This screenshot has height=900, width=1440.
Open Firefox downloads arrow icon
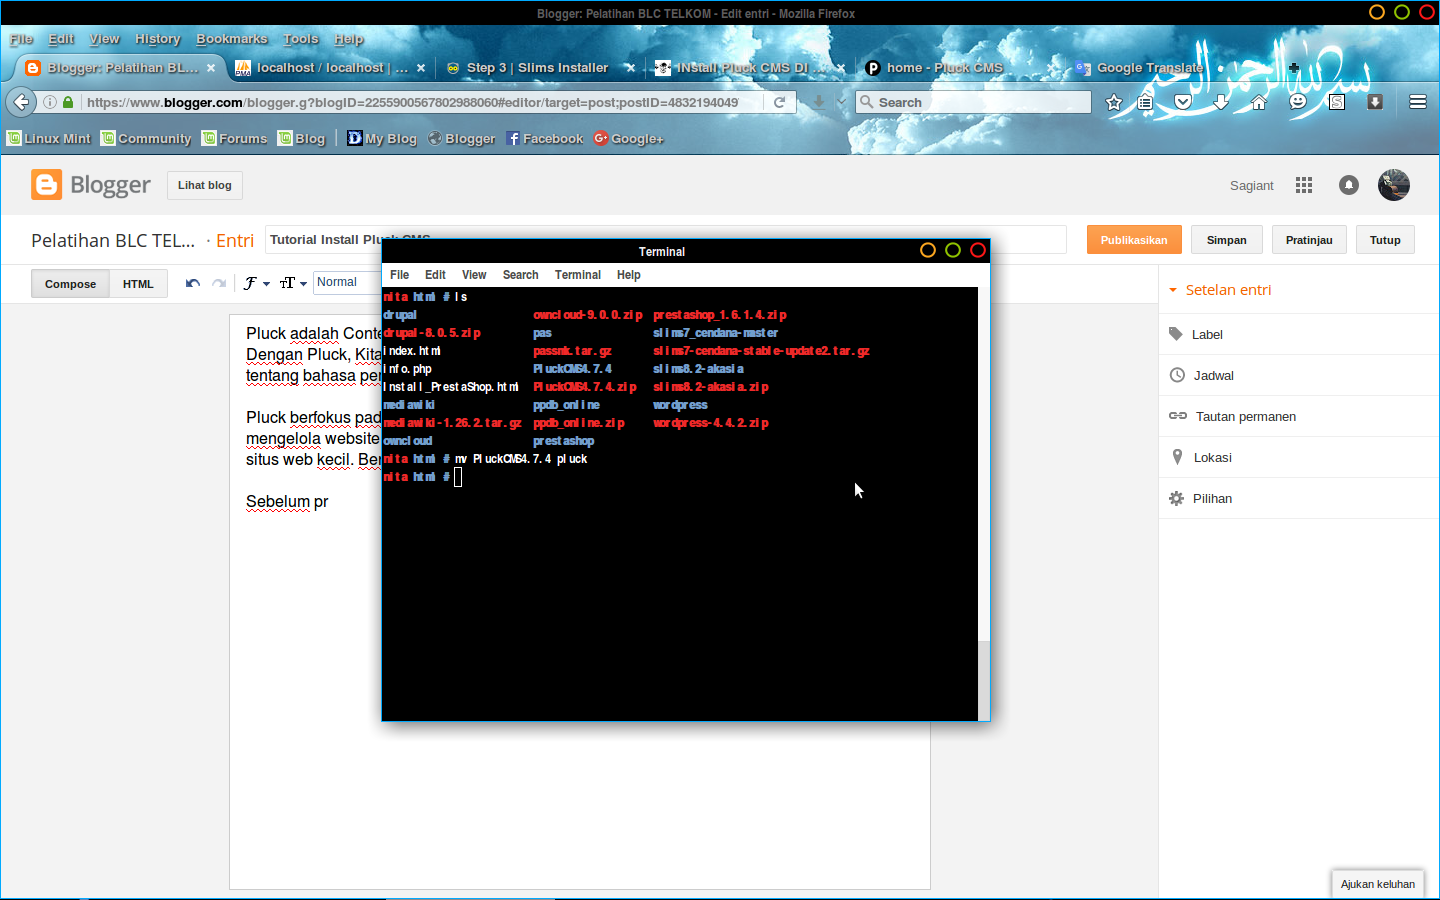click(1221, 102)
